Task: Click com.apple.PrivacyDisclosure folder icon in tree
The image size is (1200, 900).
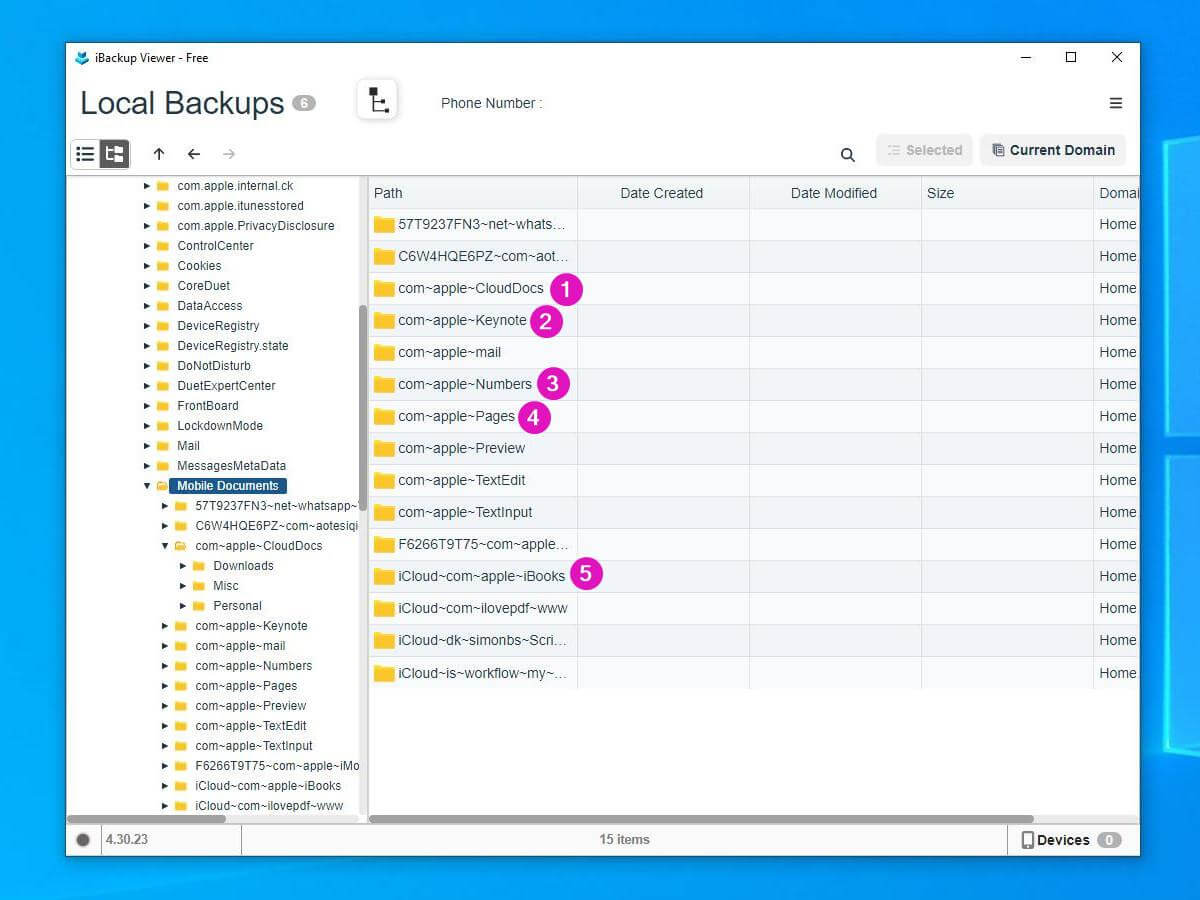Action: (x=162, y=226)
